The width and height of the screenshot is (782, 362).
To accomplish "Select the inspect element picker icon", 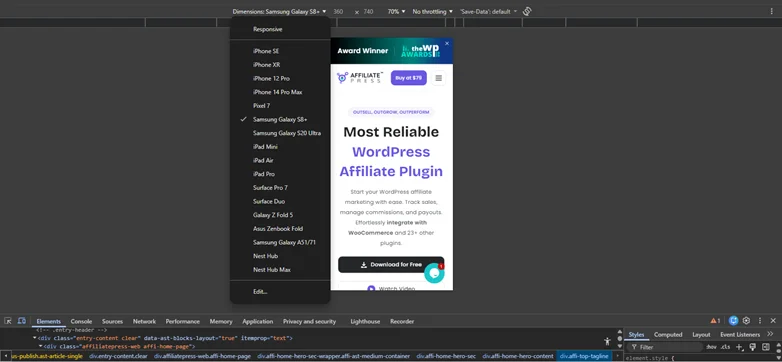I will [x=8, y=321].
